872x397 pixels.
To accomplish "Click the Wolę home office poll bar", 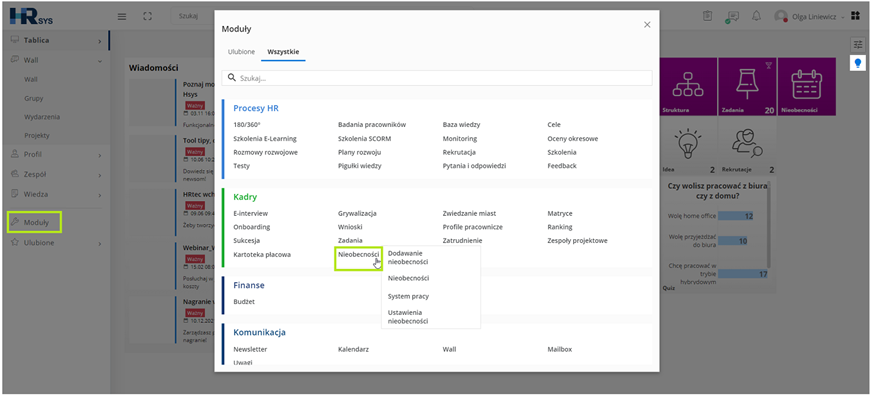I will (x=736, y=216).
